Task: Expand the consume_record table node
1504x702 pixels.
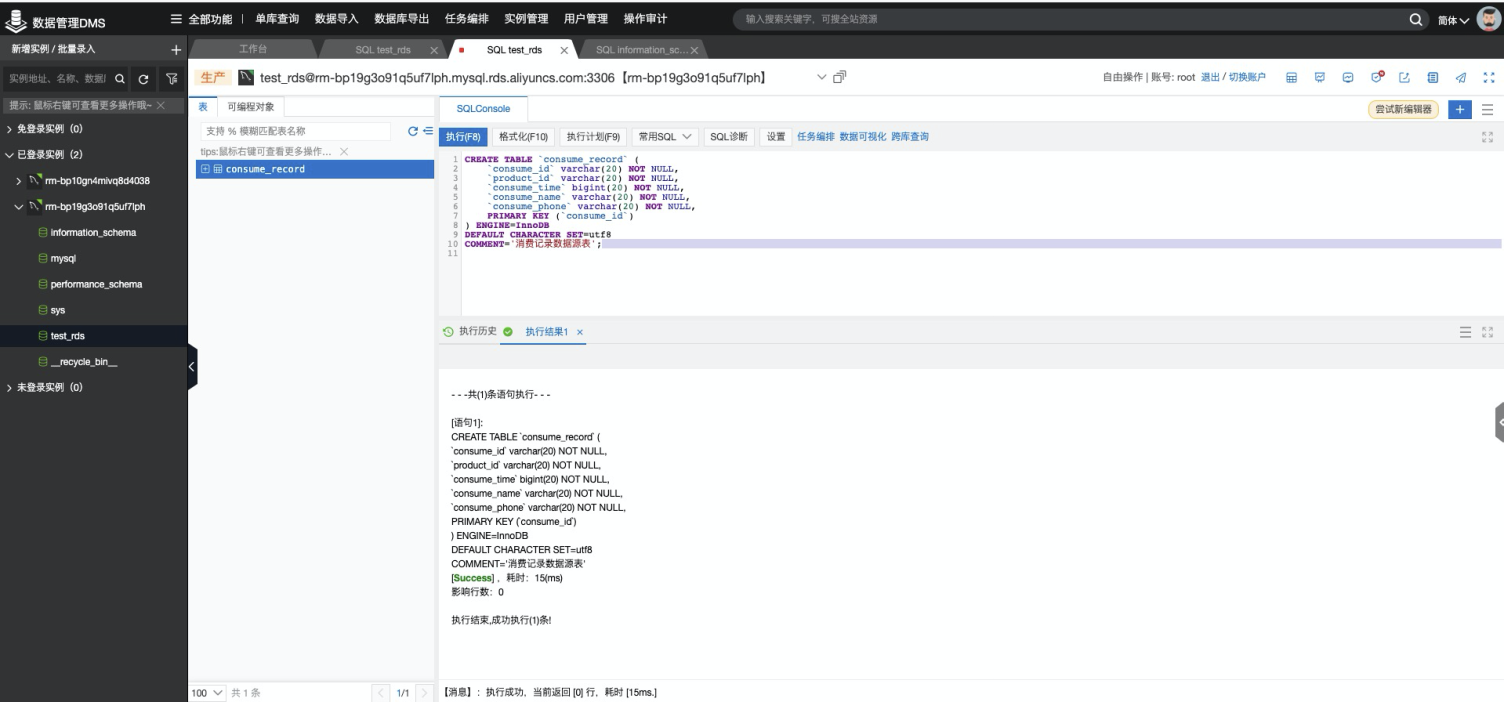Action: (205, 169)
